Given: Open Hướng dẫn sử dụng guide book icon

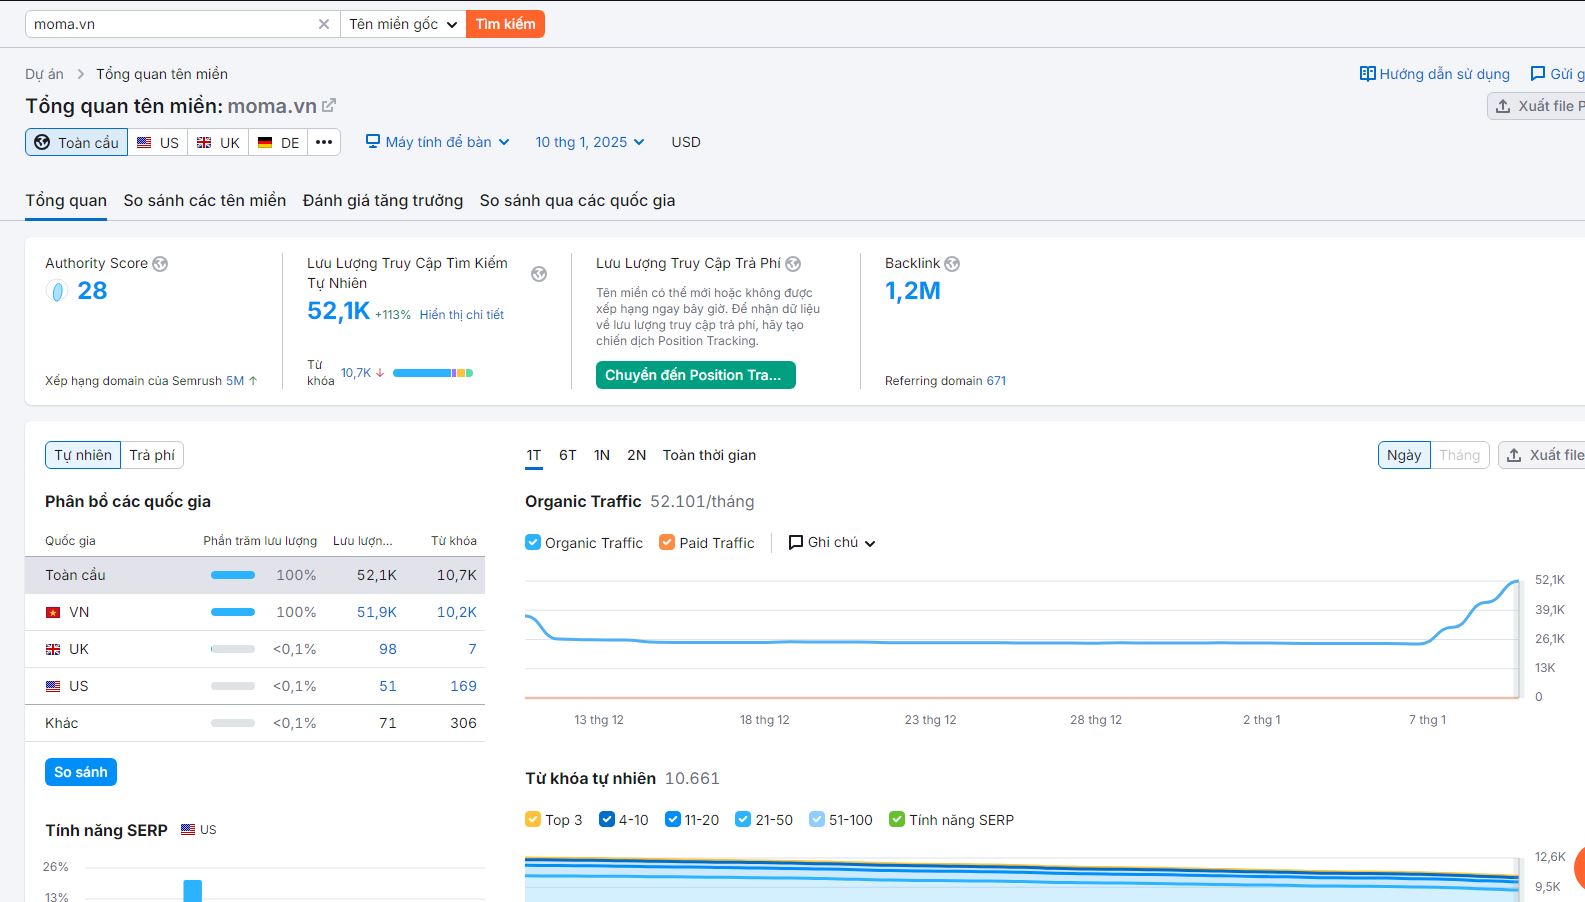Looking at the screenshot, I should click(x=1367, y=74).
